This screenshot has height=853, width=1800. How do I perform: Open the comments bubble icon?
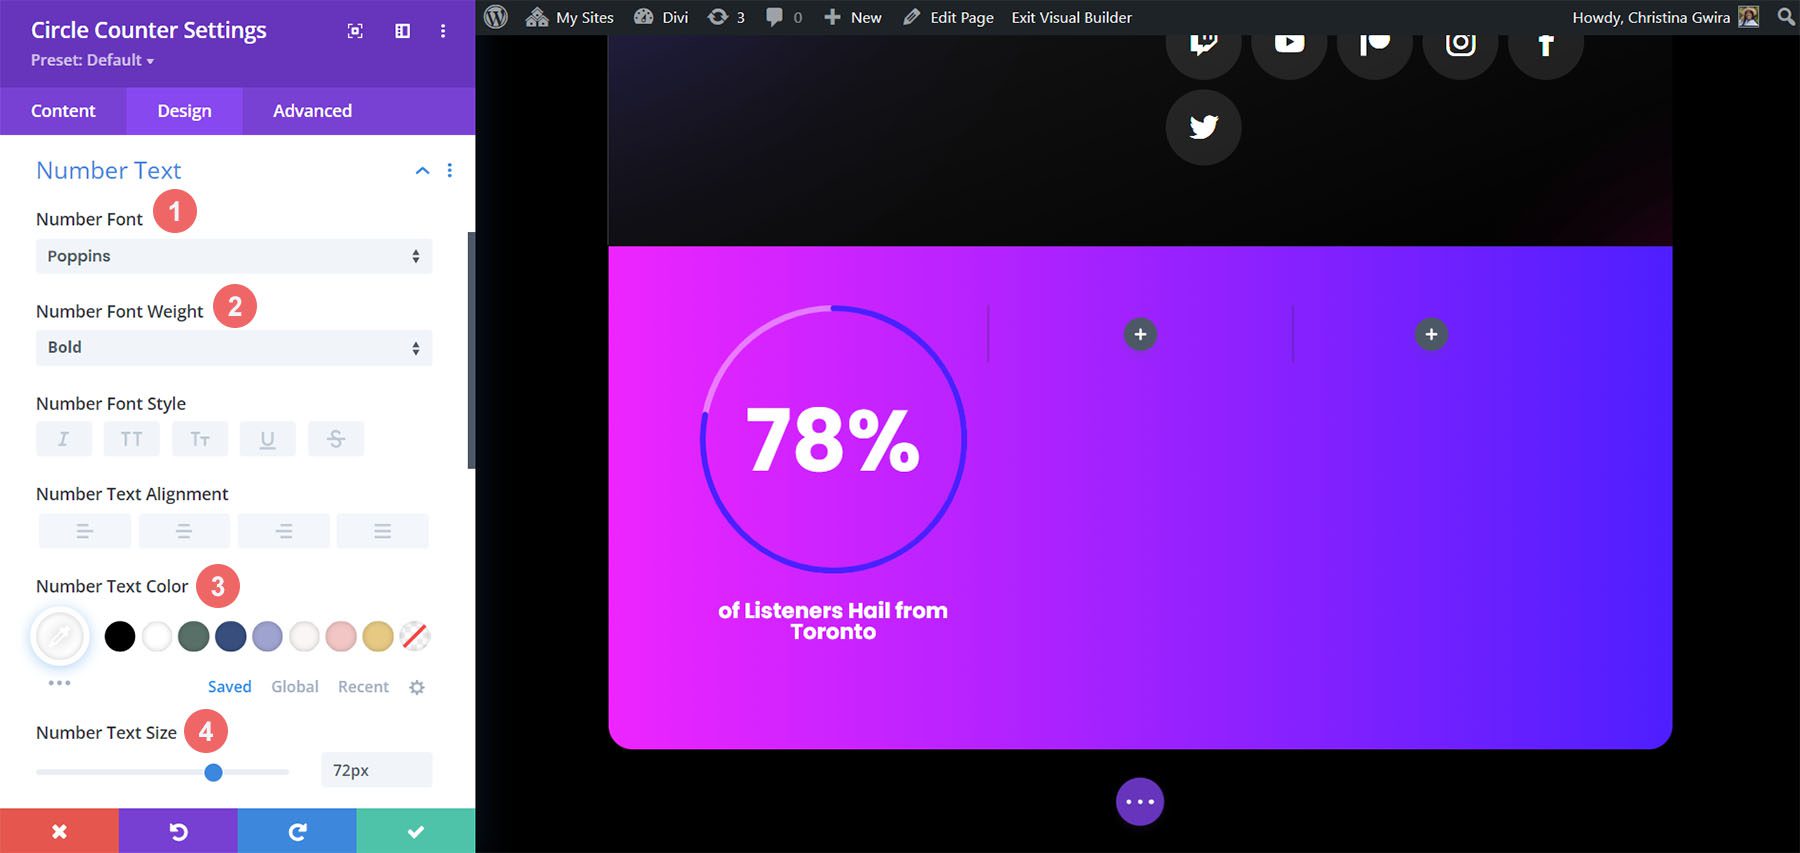coord(784,17)
